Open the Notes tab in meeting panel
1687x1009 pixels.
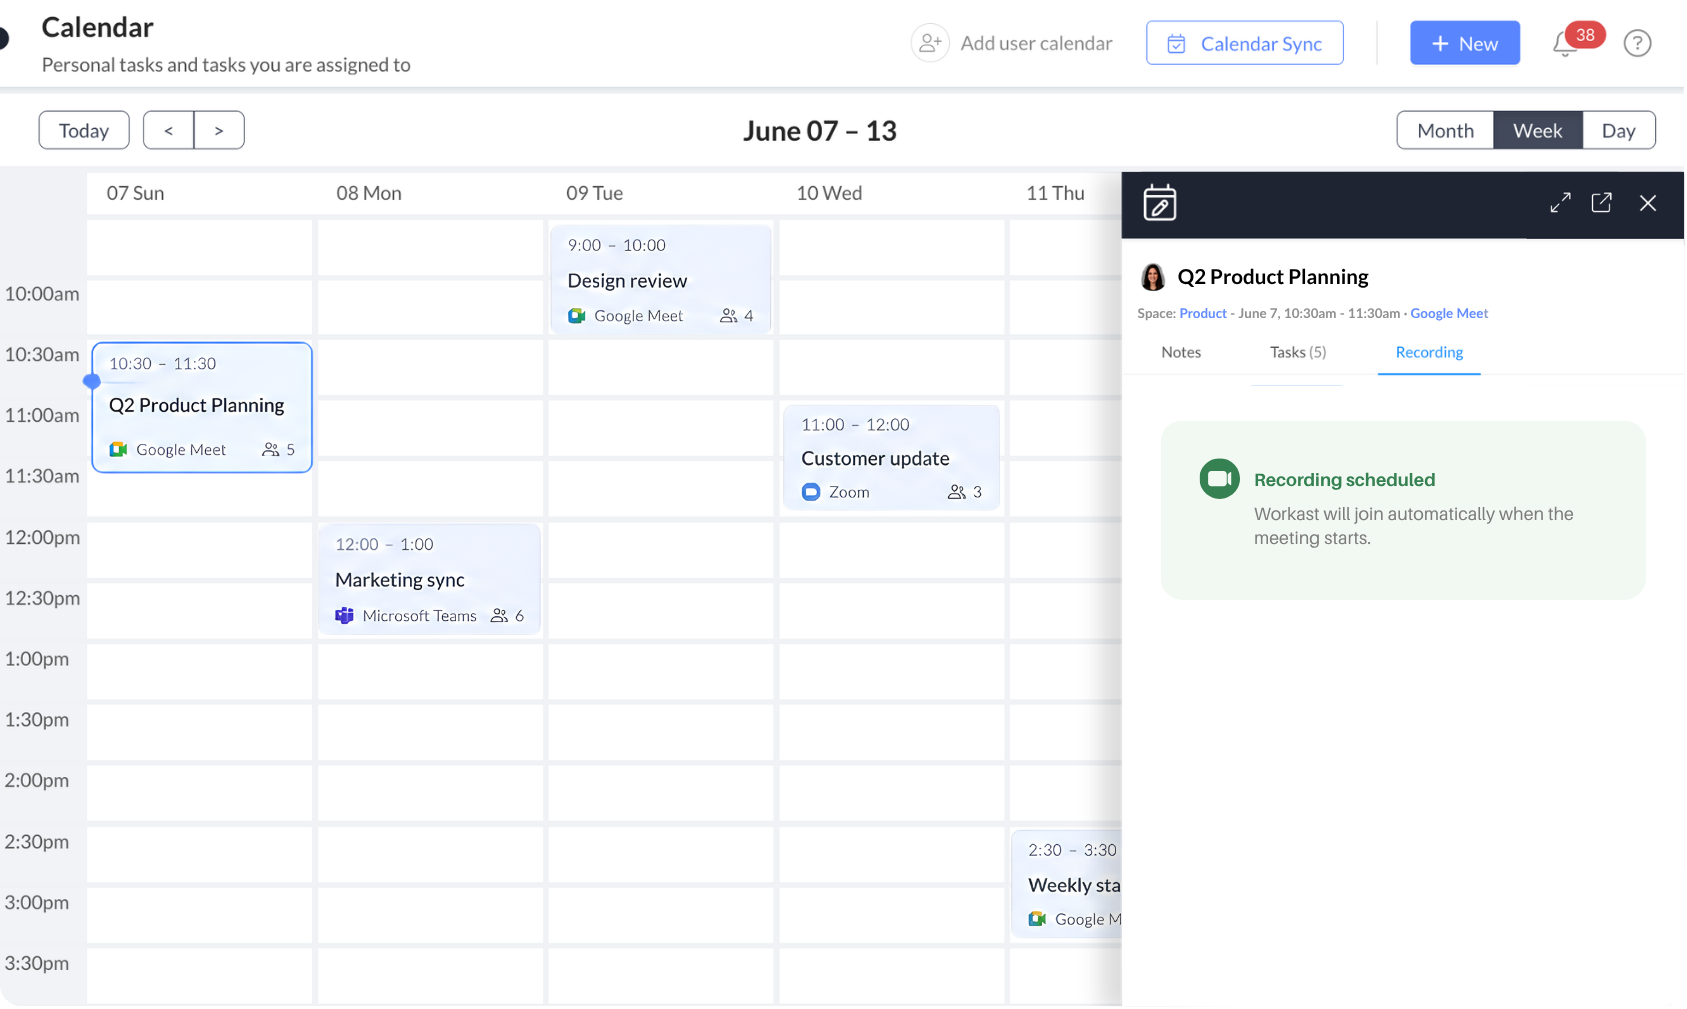coord(1181,352)
